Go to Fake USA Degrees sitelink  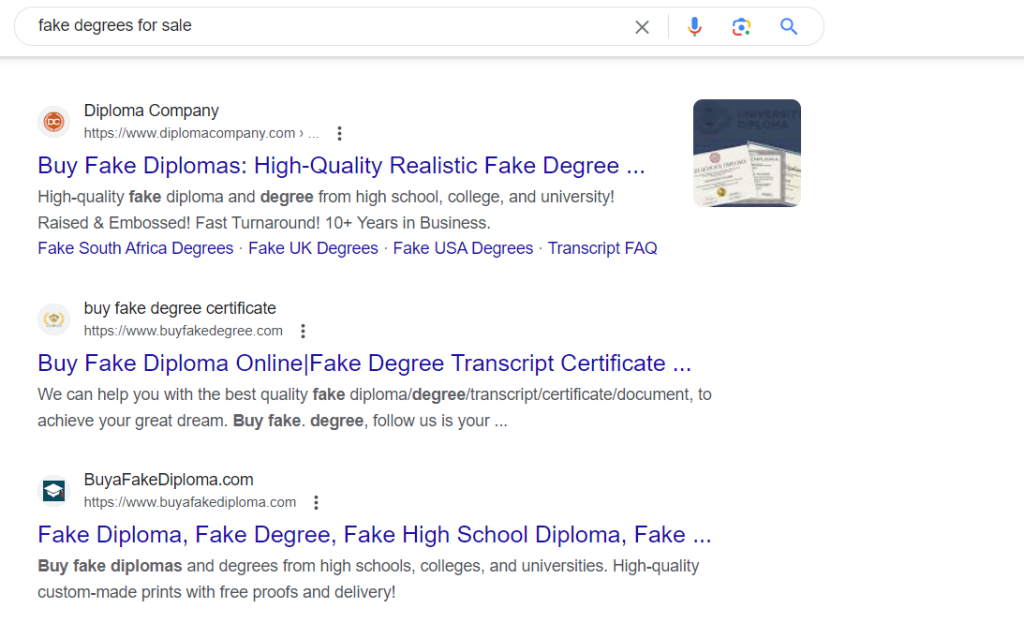[463, 248]
